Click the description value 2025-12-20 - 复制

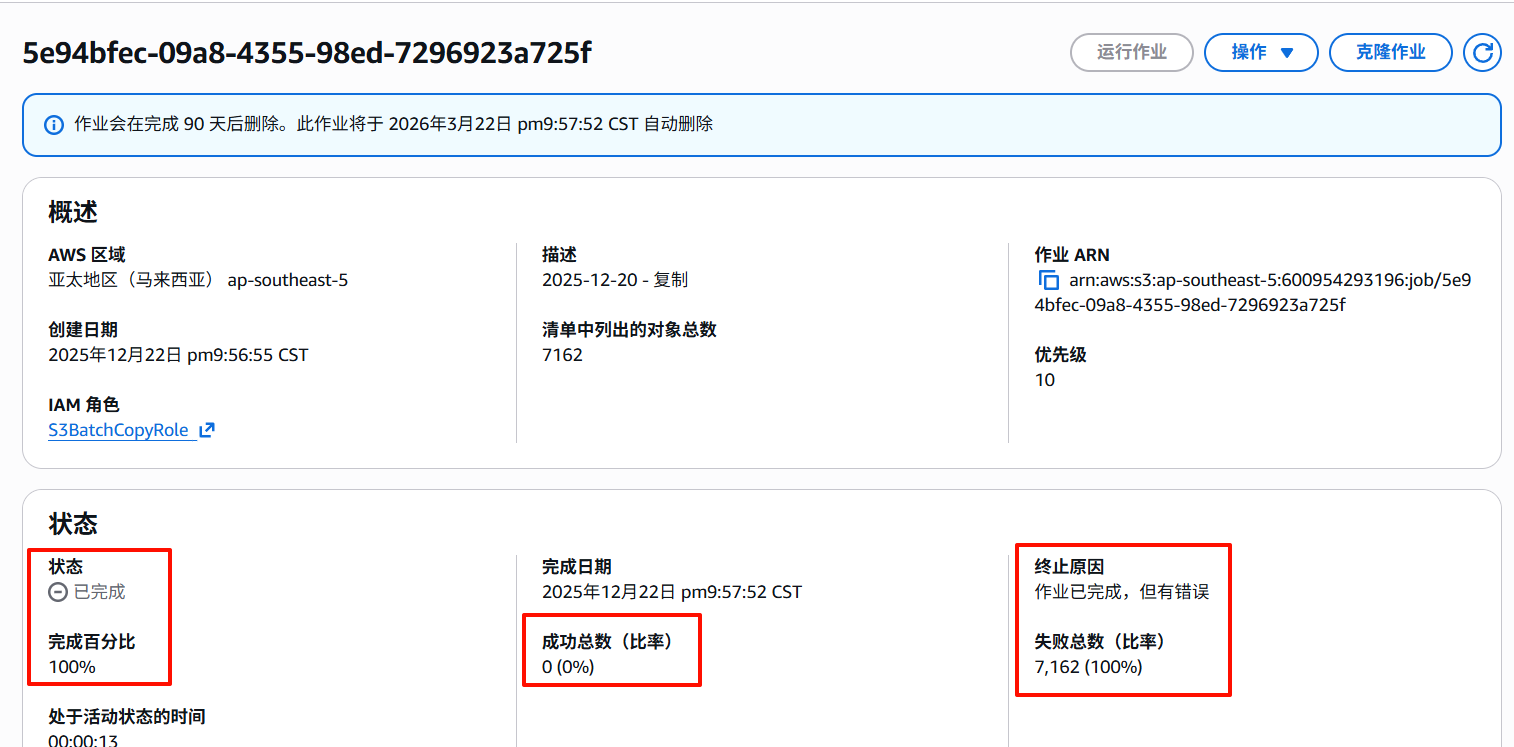(x=615, y=280)
